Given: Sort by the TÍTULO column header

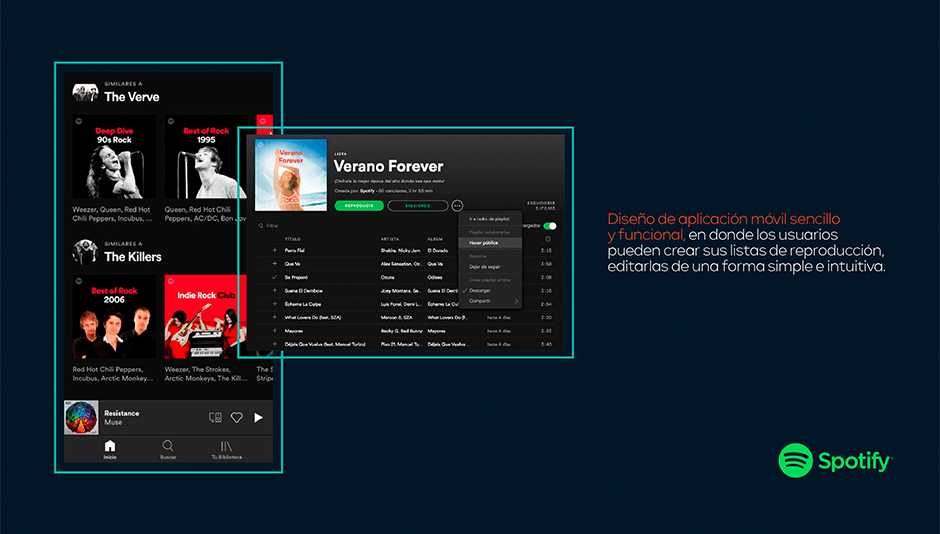Looking at the screenshot, I should [293, 239].
